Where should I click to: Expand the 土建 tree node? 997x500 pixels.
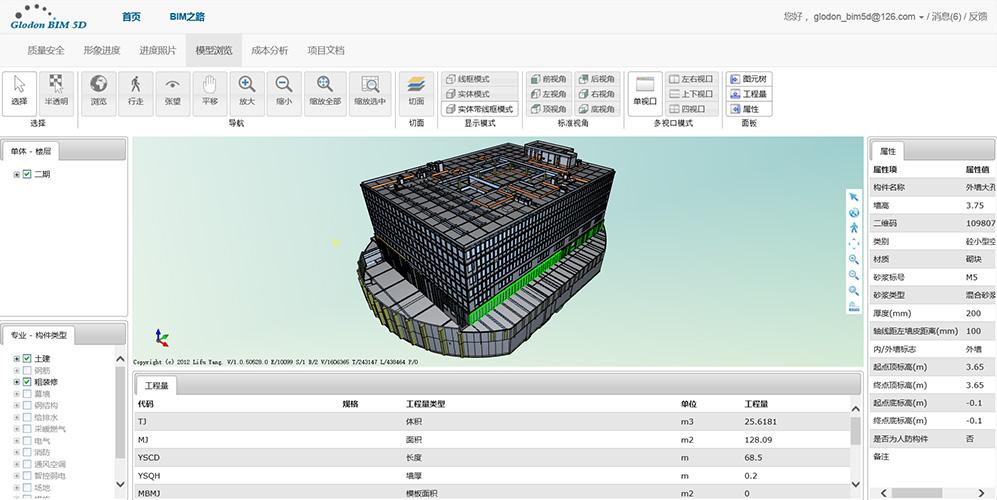click(x=16, y=359)
